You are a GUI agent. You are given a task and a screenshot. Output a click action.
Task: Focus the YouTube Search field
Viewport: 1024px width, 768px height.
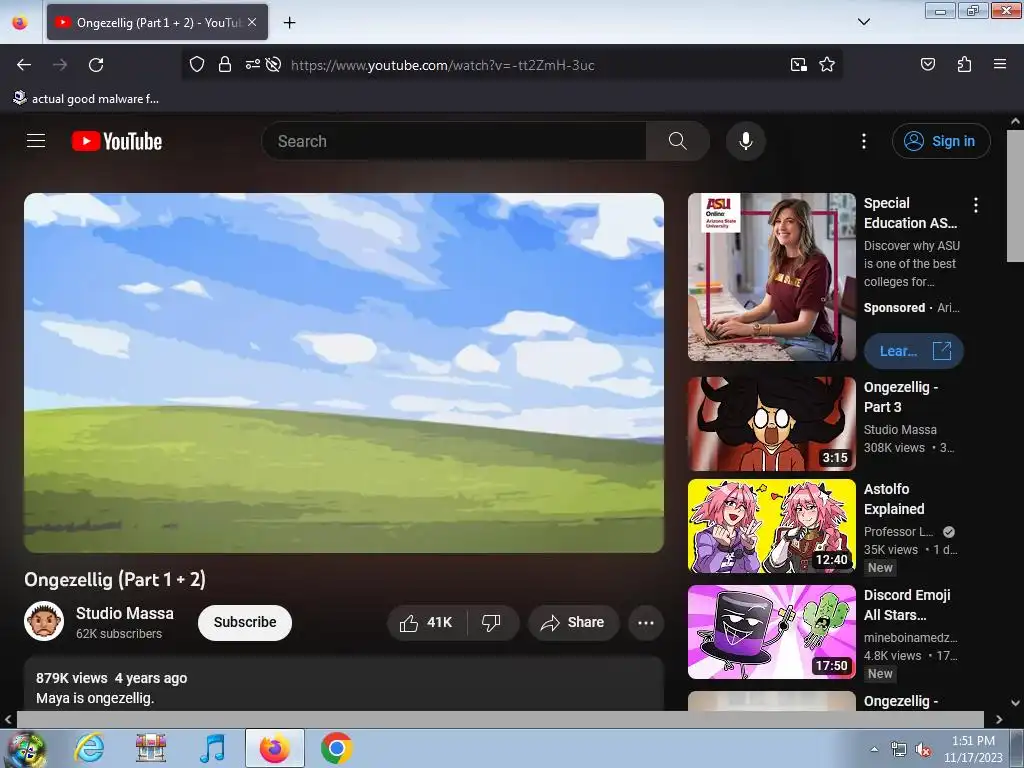pyautogui.click(x=454, y=141)
